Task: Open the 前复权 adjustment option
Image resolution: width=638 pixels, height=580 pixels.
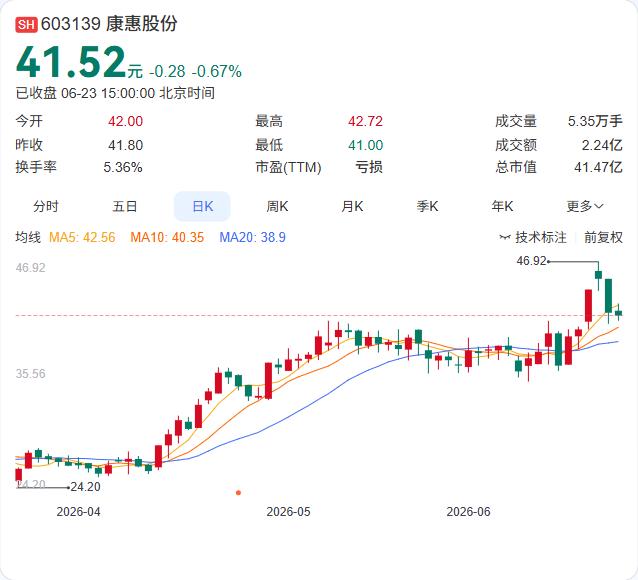Action: point(603,237)
